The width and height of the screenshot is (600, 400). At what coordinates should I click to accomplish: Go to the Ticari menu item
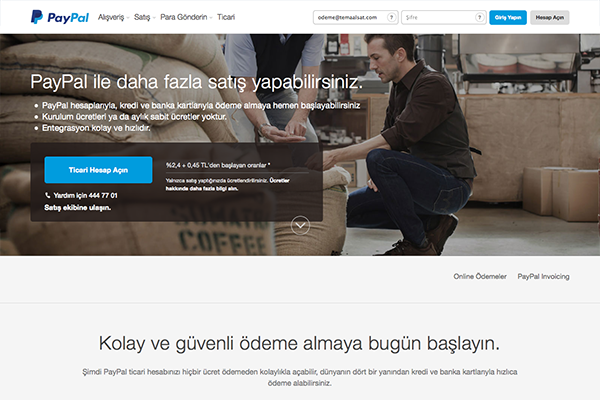226,17
